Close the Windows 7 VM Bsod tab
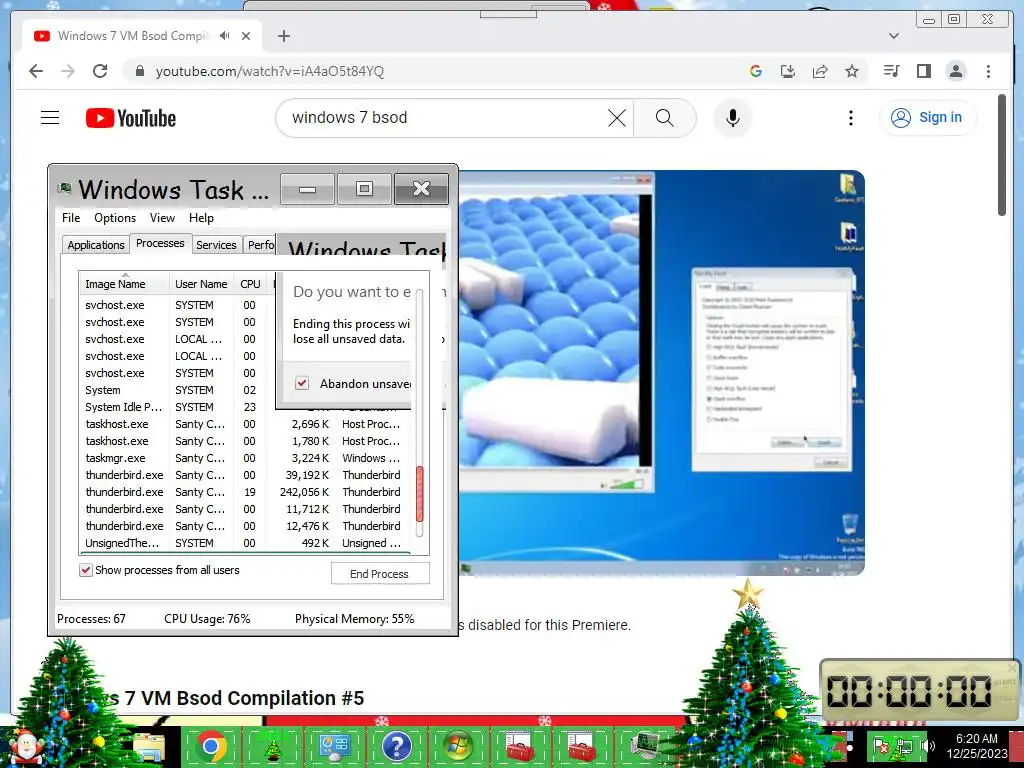Viewport: 1024px width, 768px height. pyautogui.click(x=246, y=36)
